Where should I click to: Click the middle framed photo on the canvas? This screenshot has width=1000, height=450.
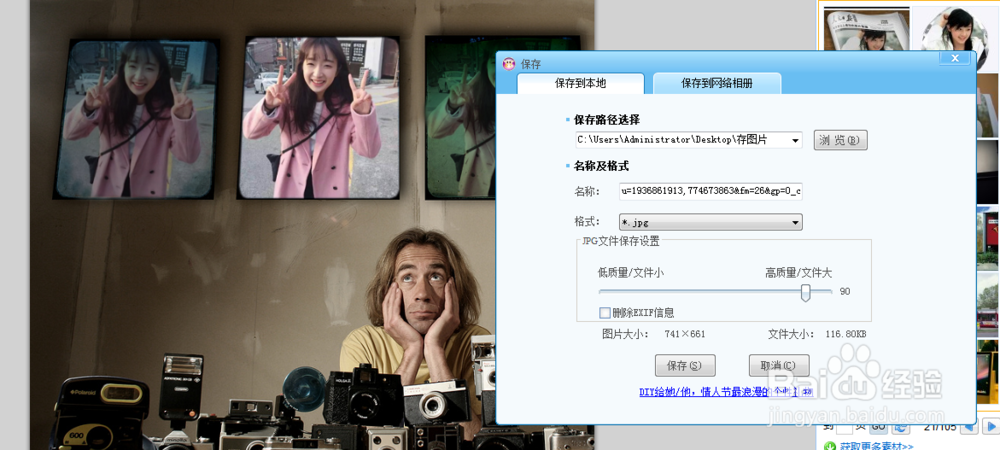[319, 118]
